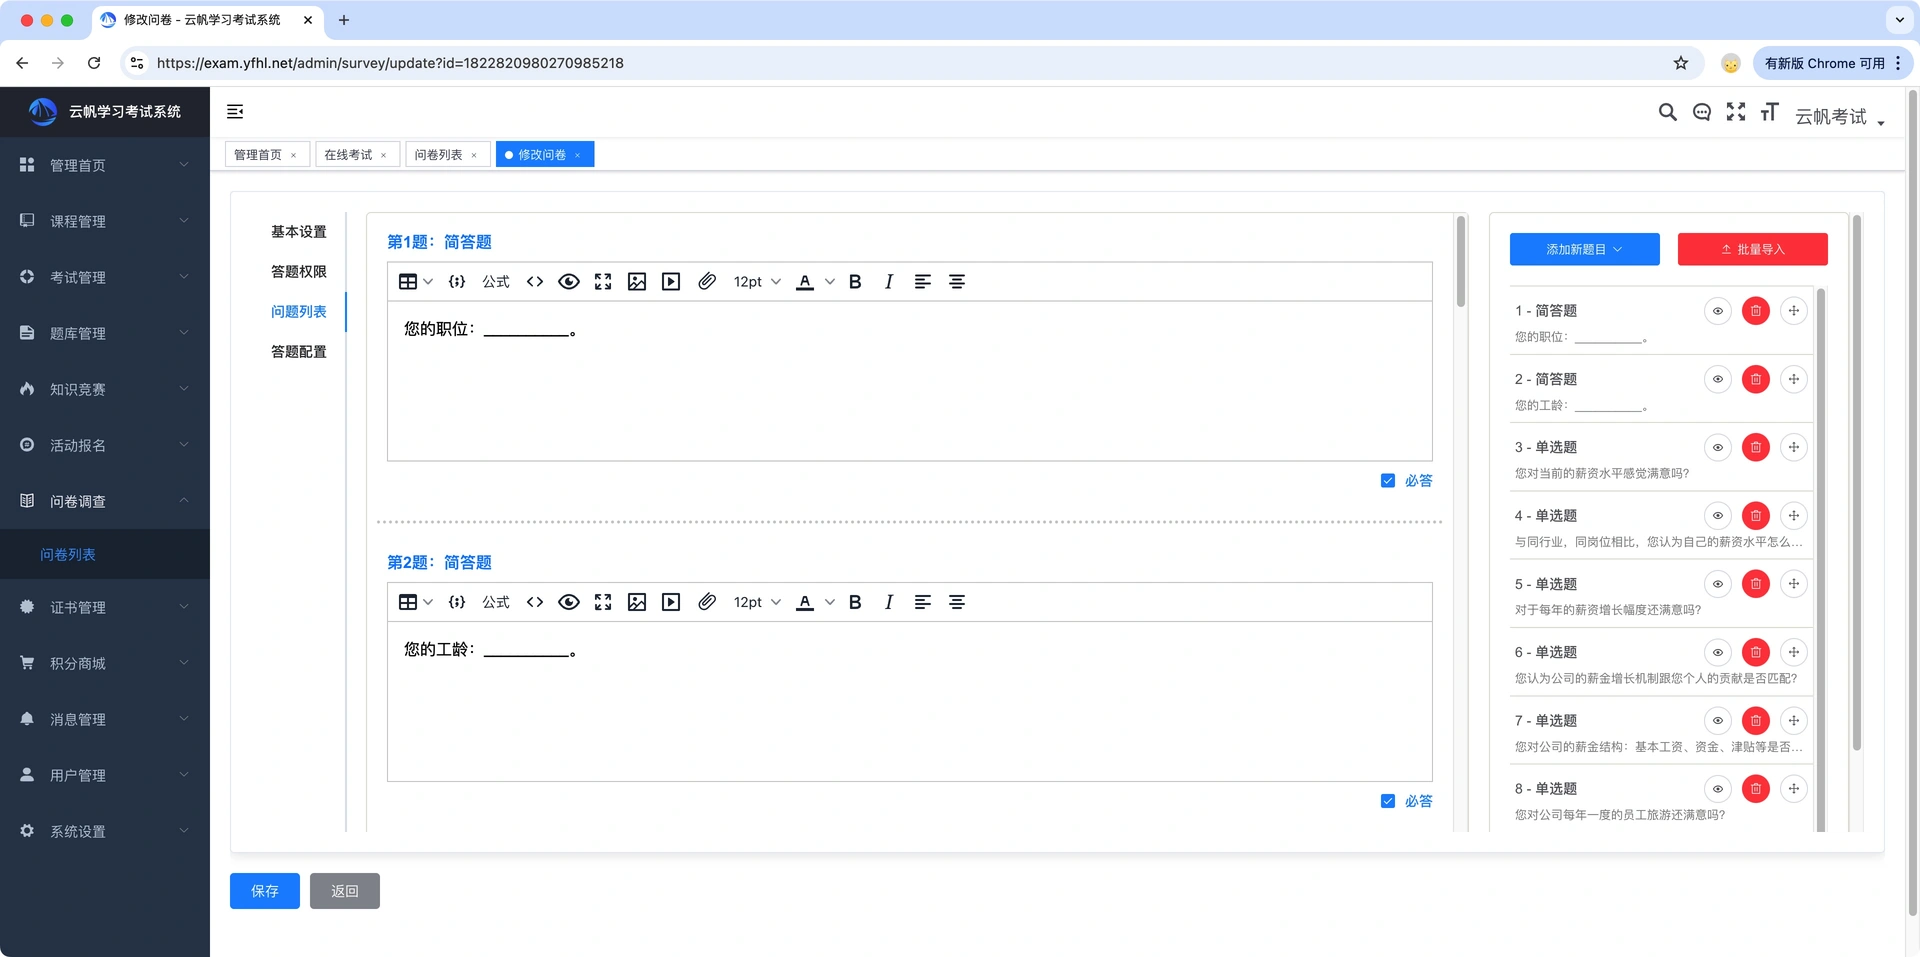This screenshot has width=1920, height=957.
Task: Select 答题配置 section
Action: point(299,352)
